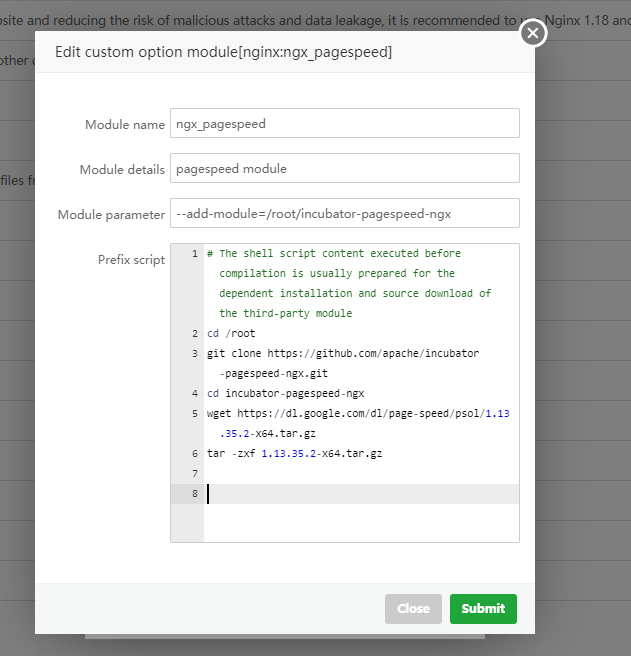Click empty line 7 in the editor
The width and height of the screenshot is (631, 656).
point(360,474)
